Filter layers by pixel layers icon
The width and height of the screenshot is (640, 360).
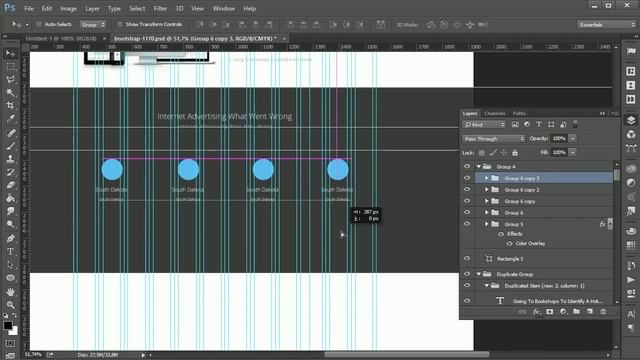[515, 124]
